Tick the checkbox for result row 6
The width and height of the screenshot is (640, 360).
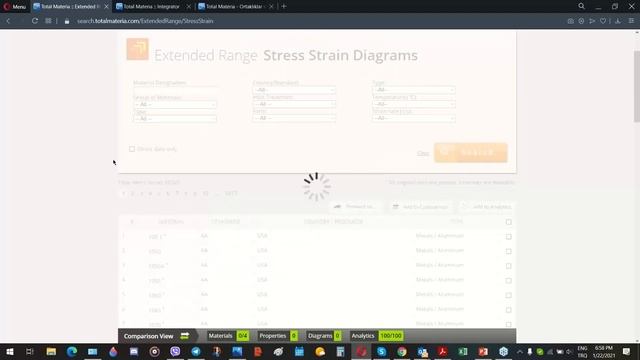pyautogui.click(x=509, y=310)
